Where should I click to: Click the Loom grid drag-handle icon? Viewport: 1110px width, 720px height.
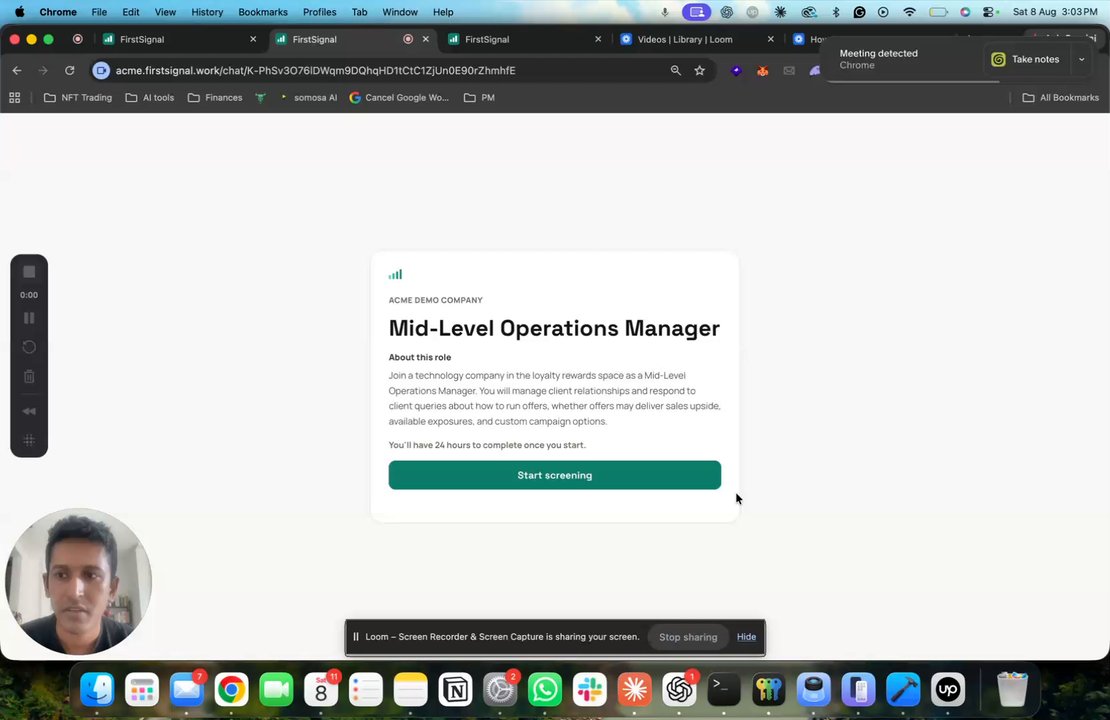[29, 440]
